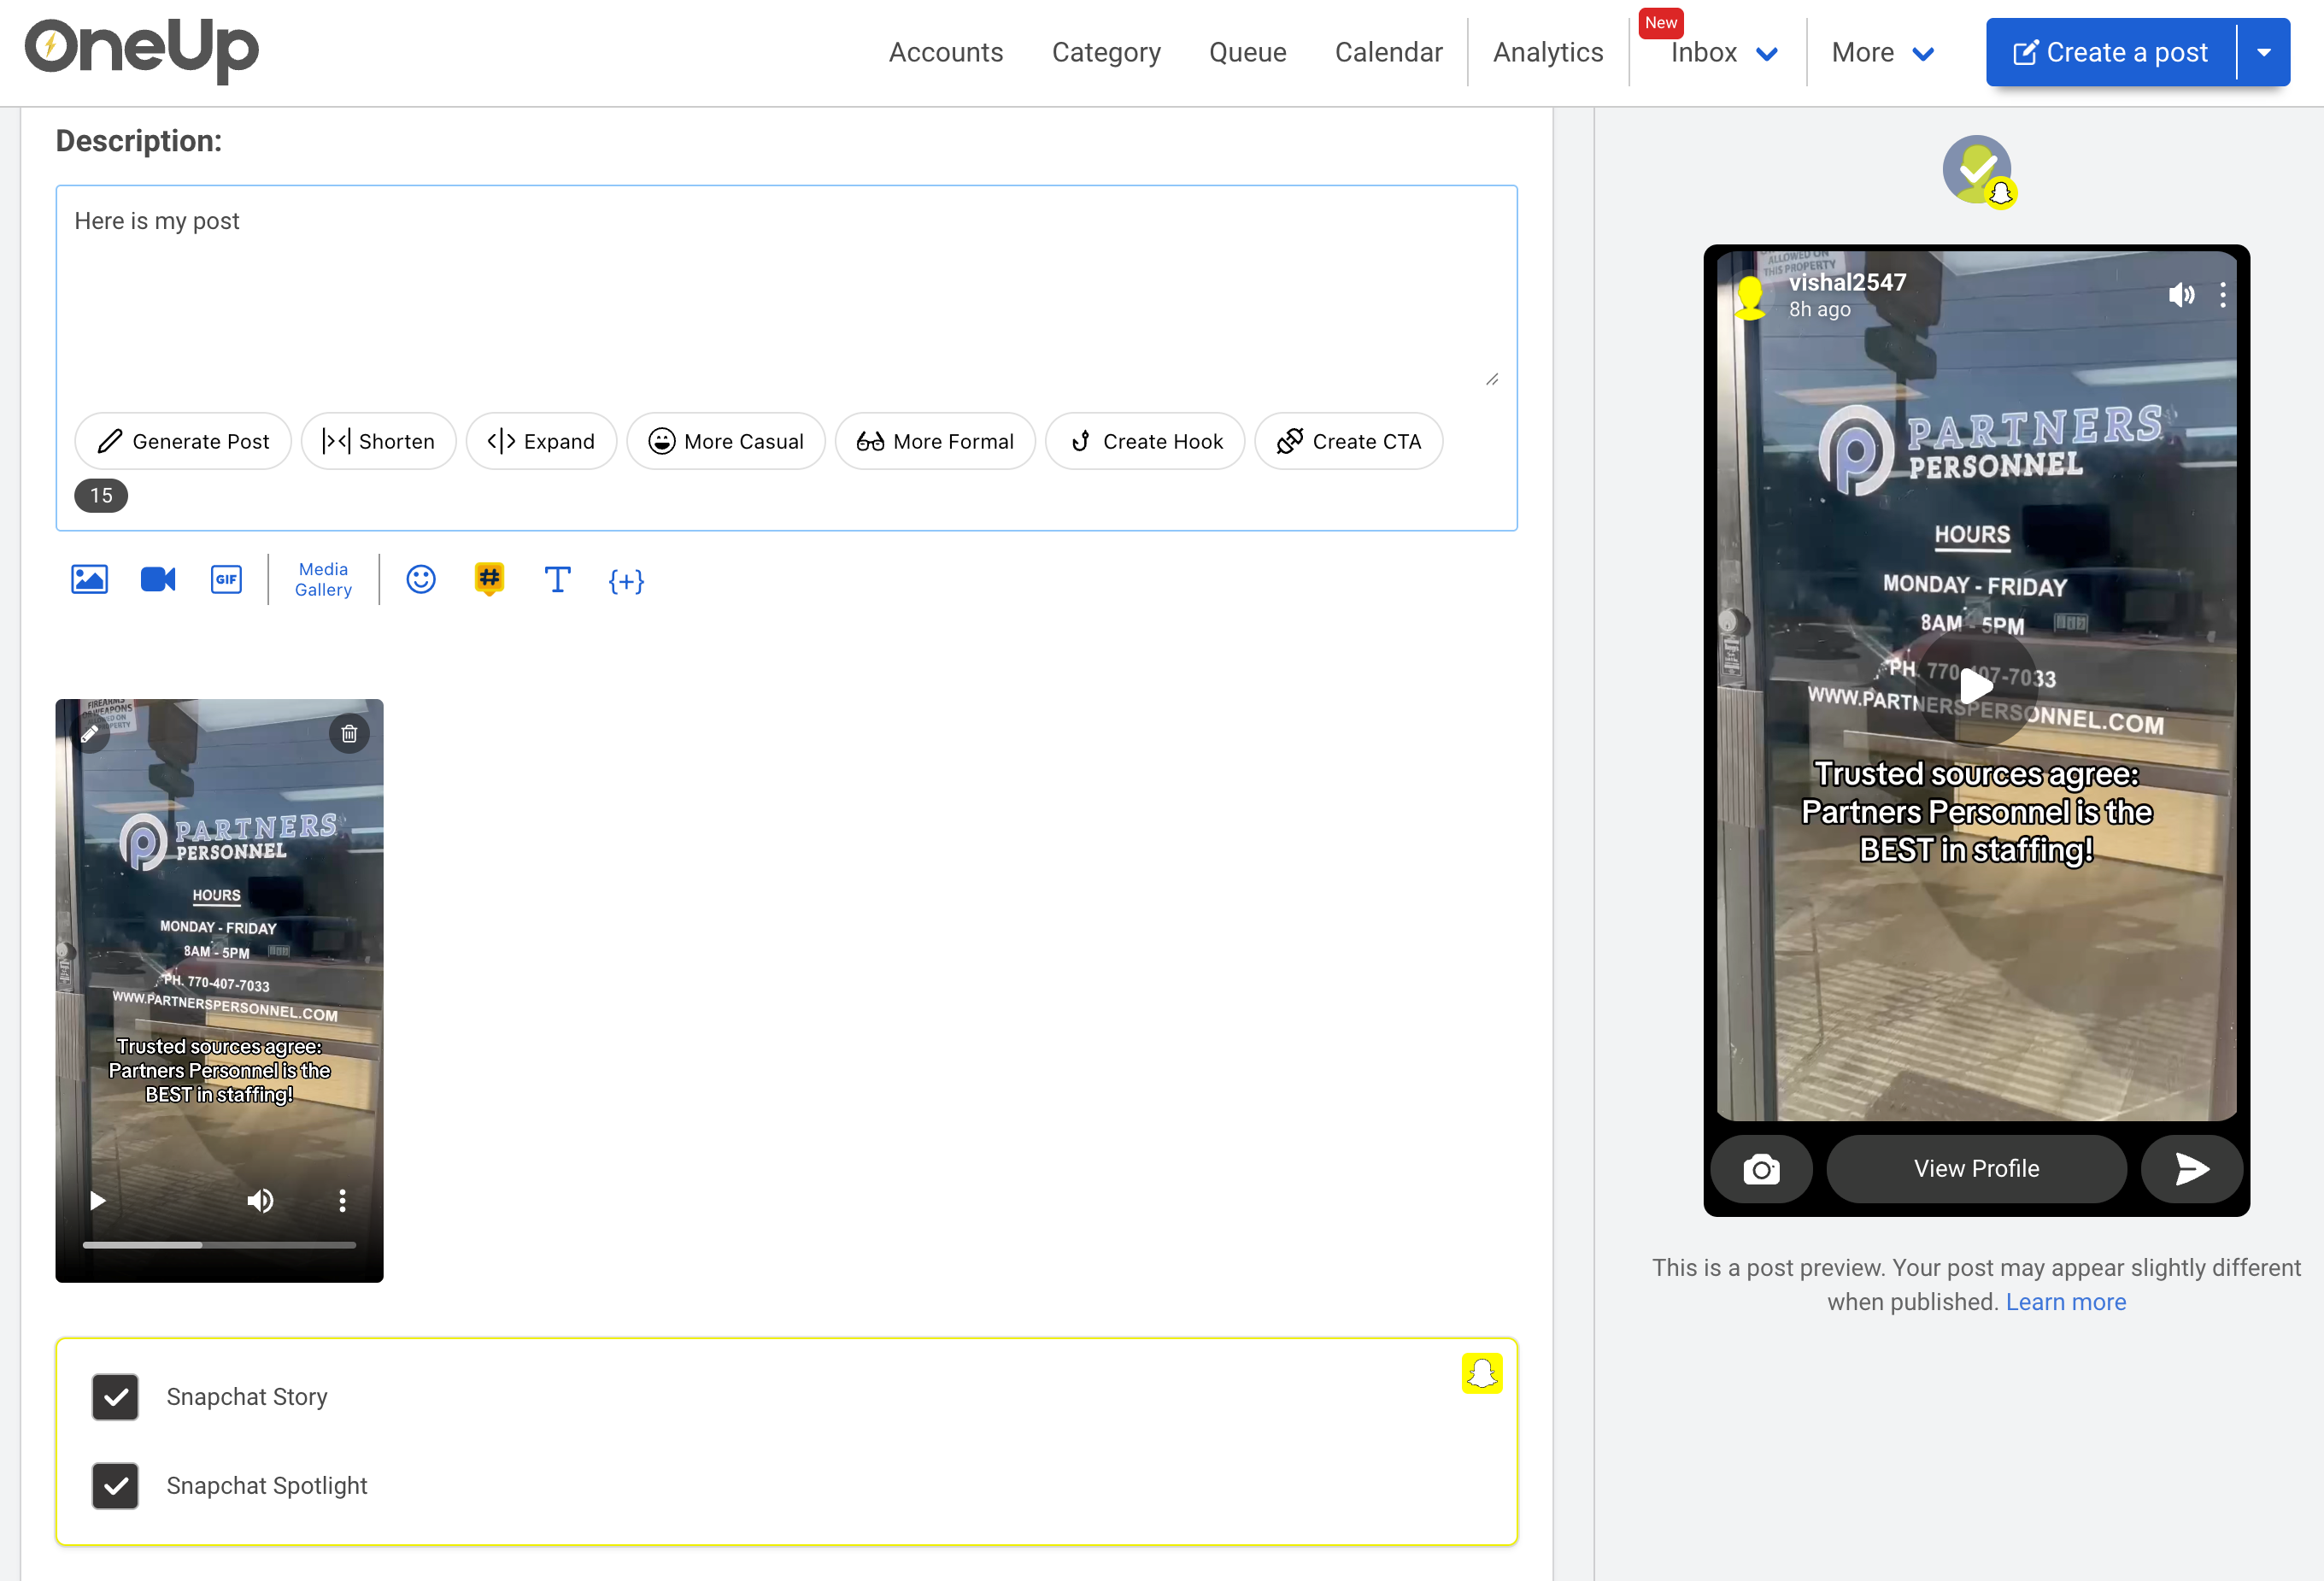The image size is (2324, 1581).
Task: Click the GIF picker icon
Action: click(x=226, y=579)
